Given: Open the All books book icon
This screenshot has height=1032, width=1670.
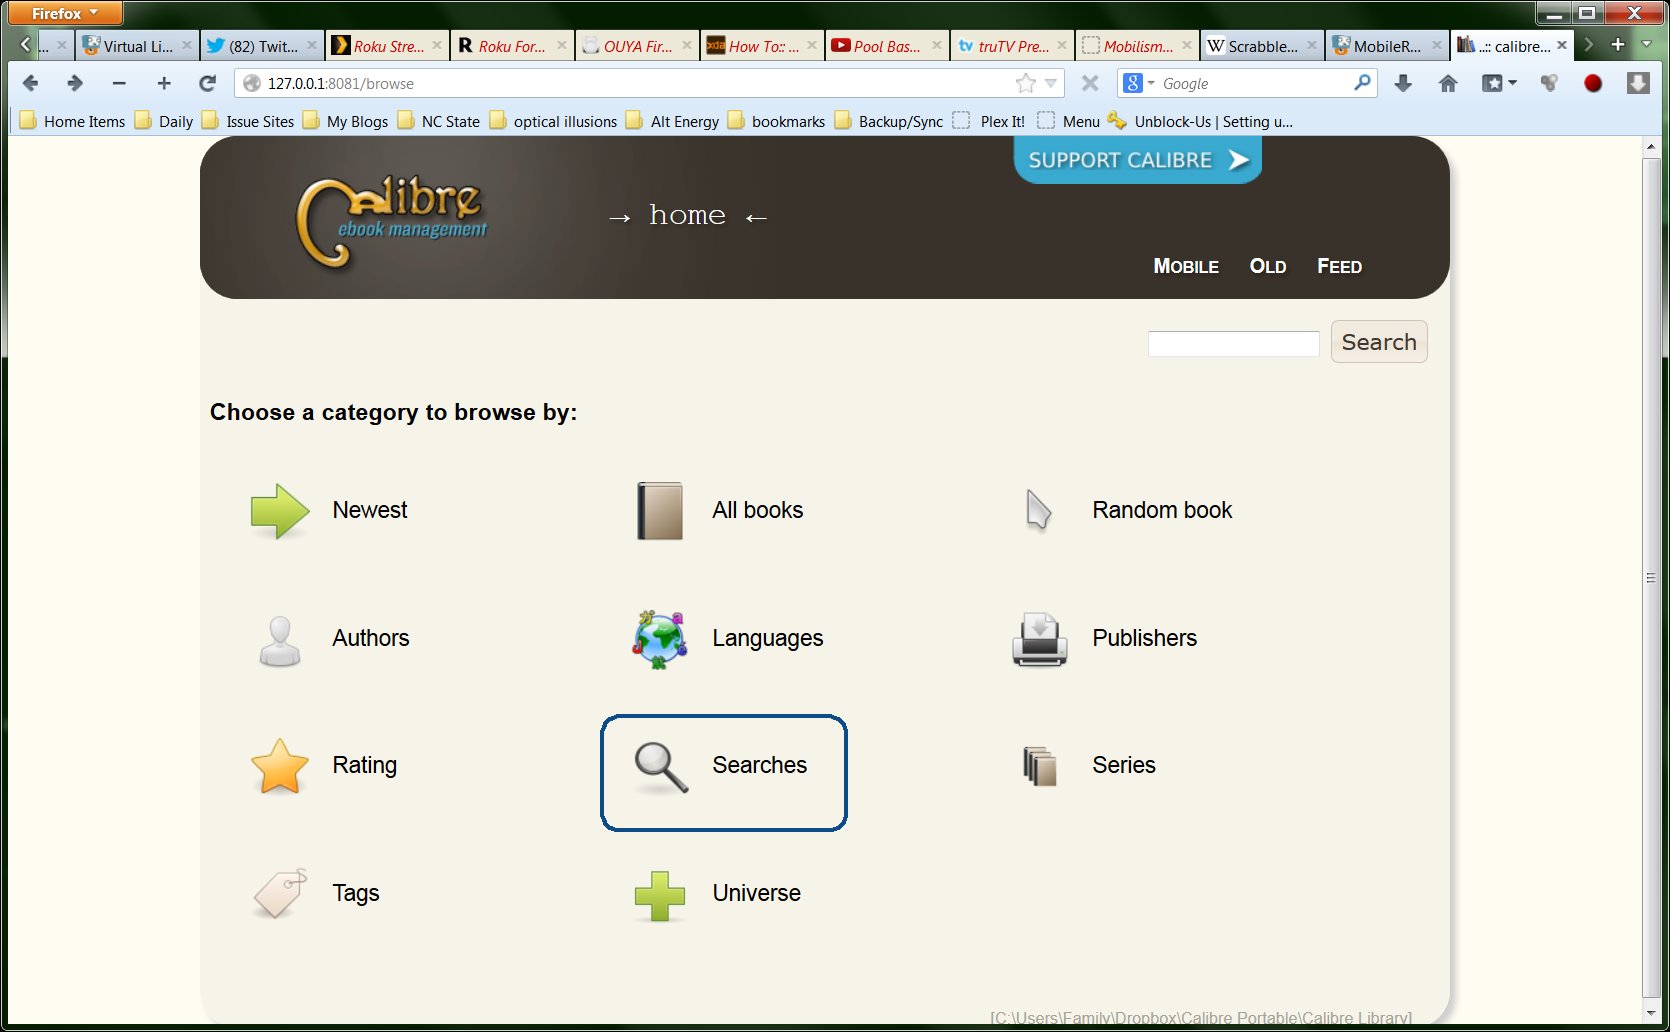Looking at the screenshot, I should pos(660,511).
